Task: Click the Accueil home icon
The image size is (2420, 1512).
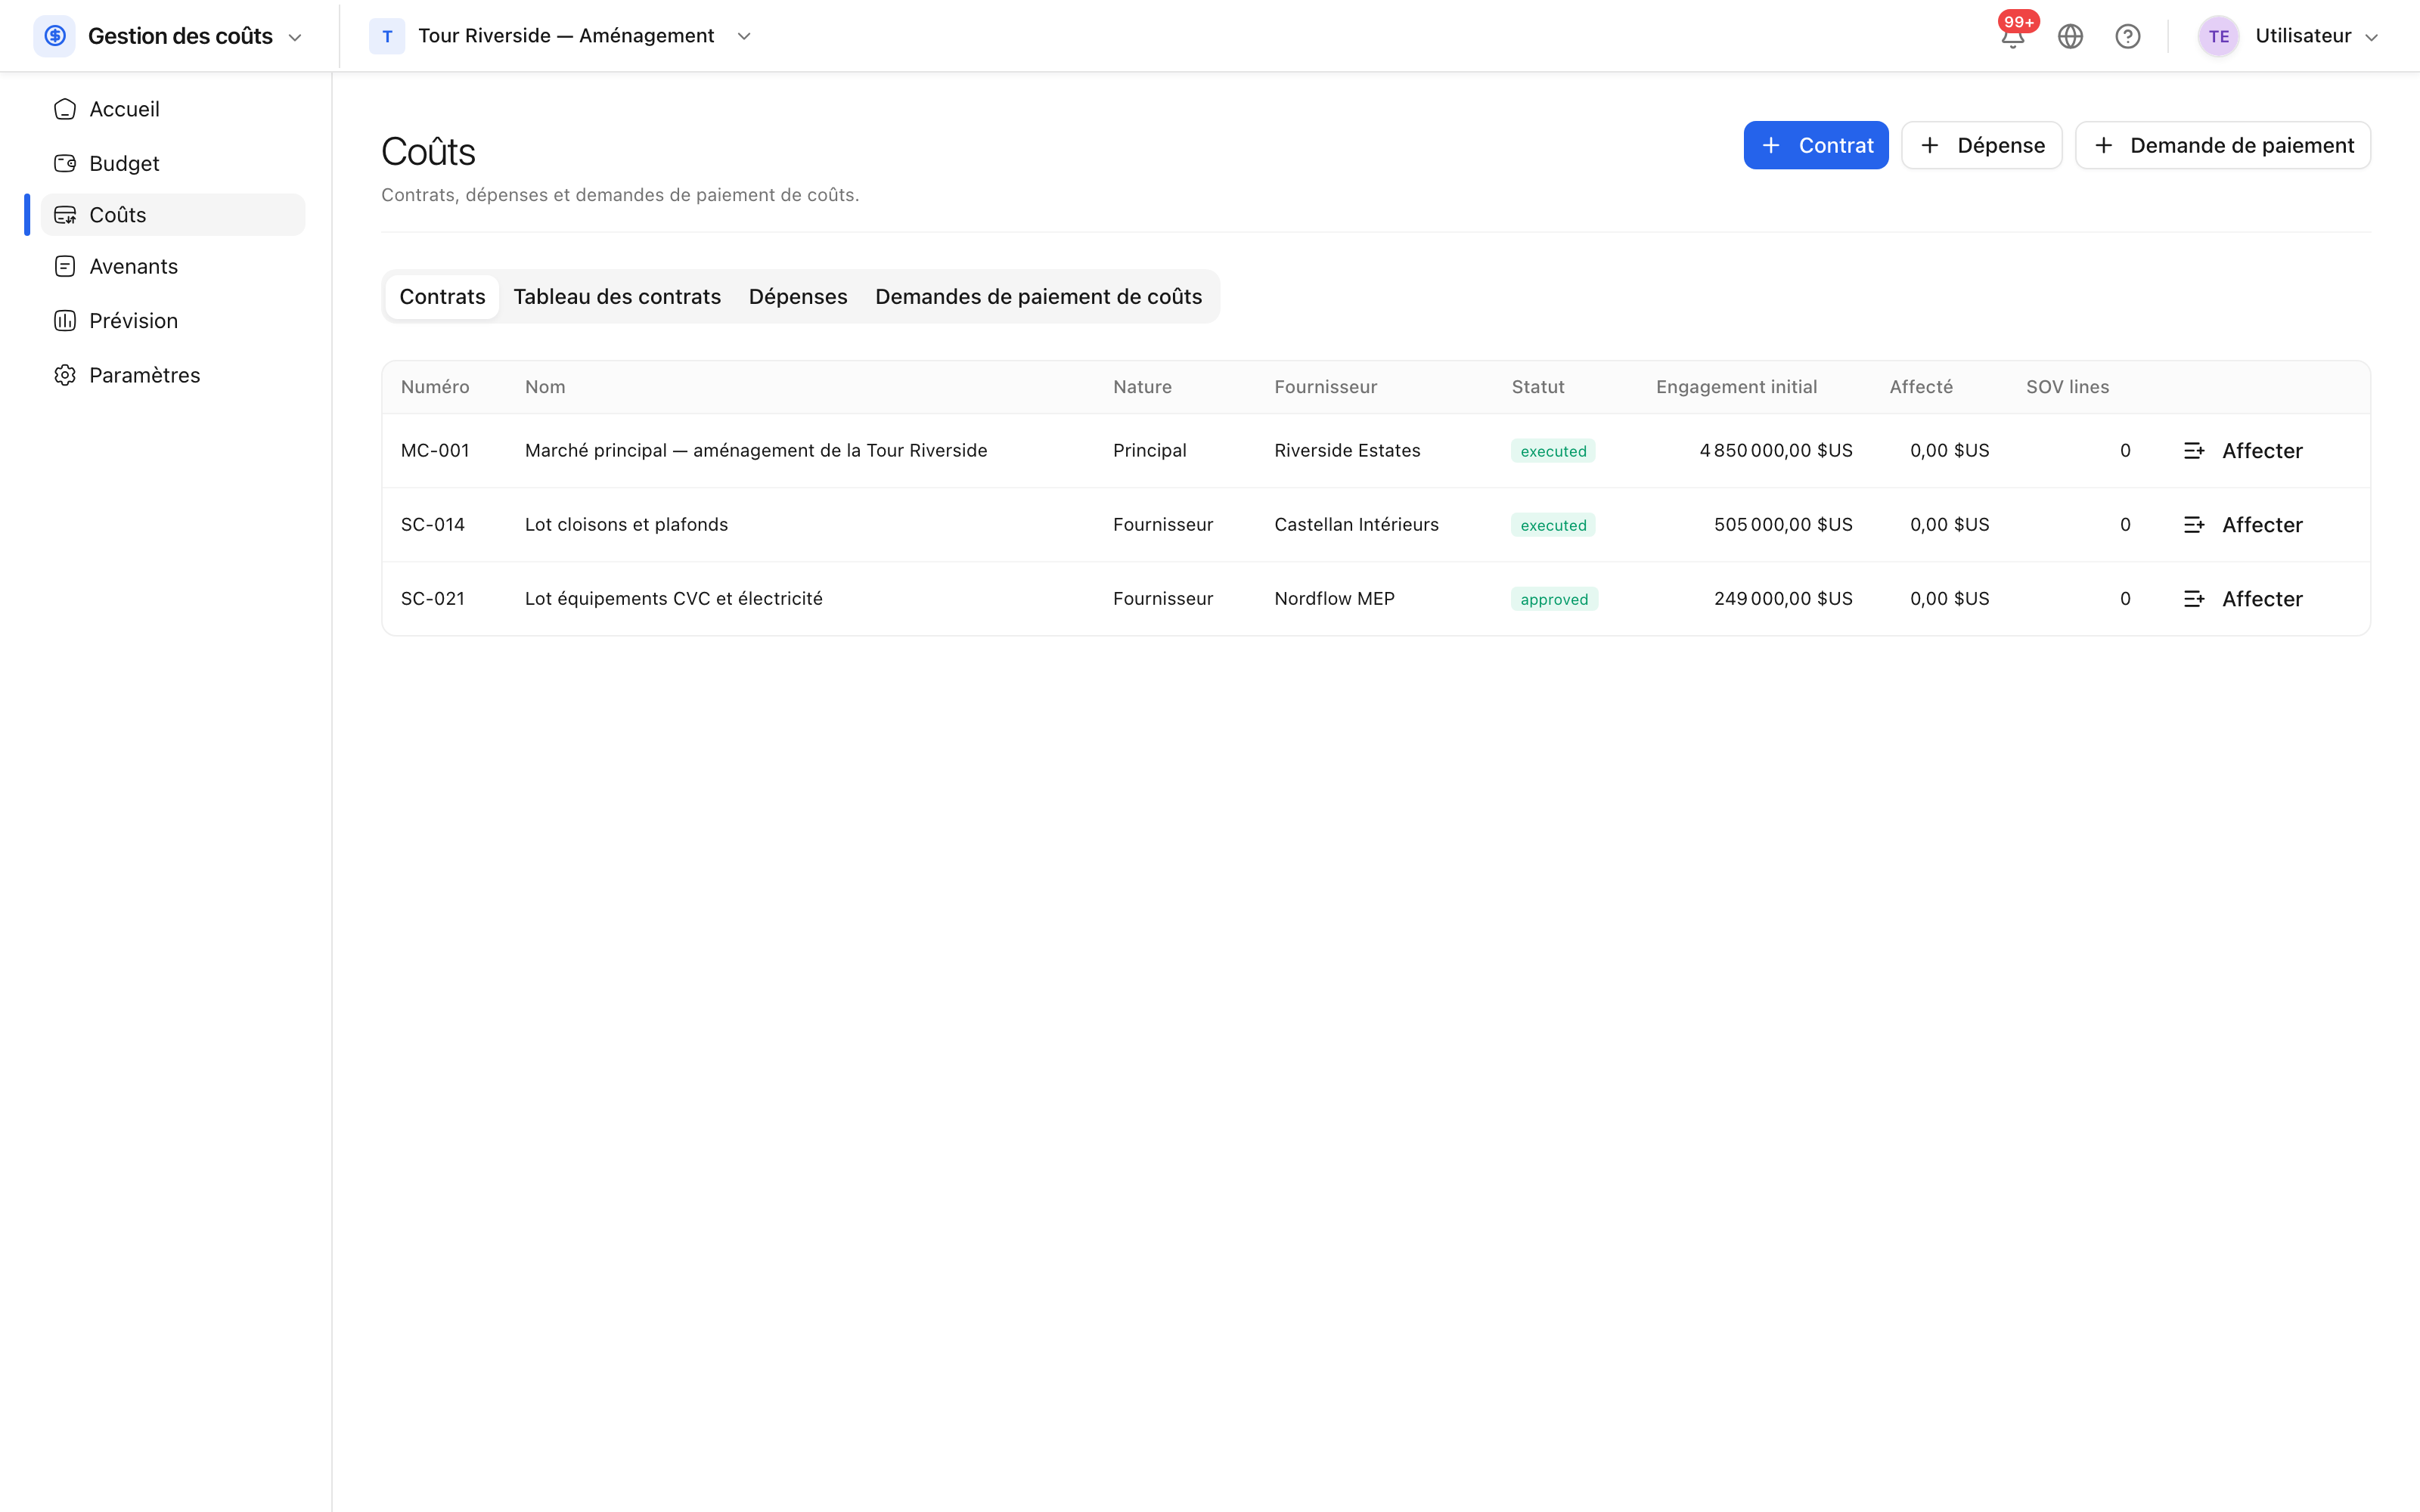Action: pyautogui.click(x=65, y=109)
